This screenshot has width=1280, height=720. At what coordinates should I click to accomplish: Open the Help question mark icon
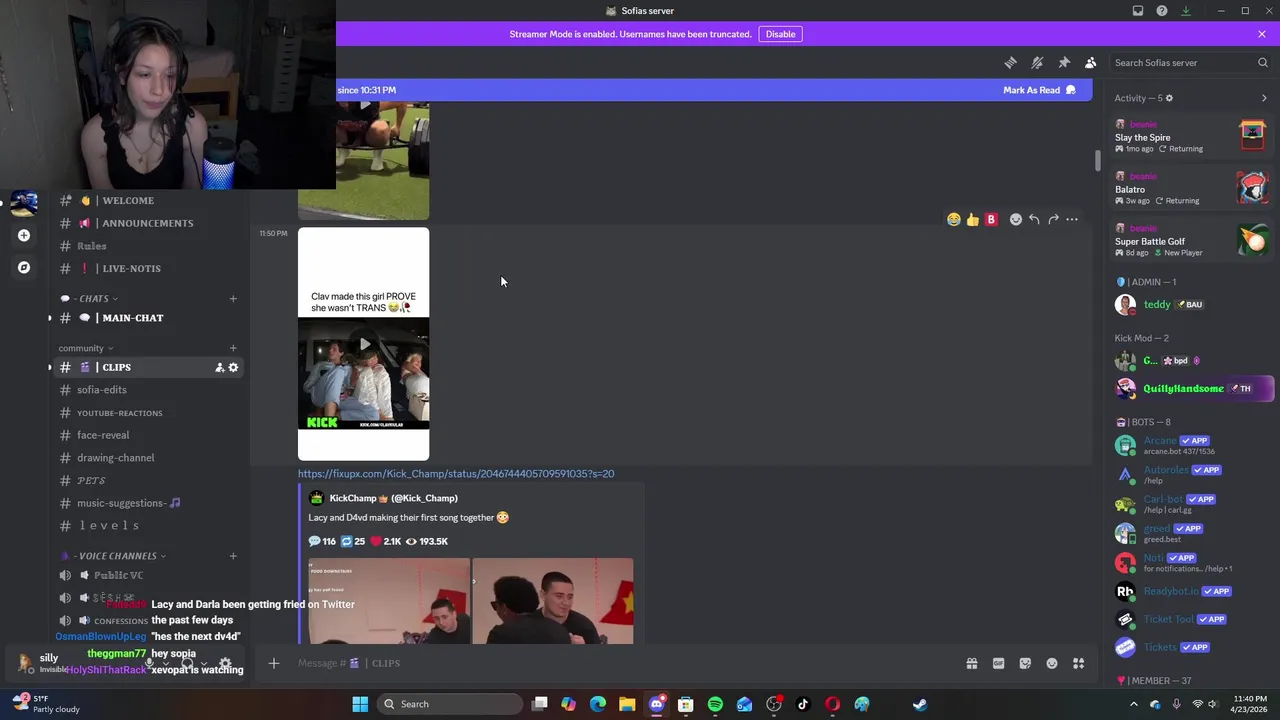click(x=1162, y=11)
